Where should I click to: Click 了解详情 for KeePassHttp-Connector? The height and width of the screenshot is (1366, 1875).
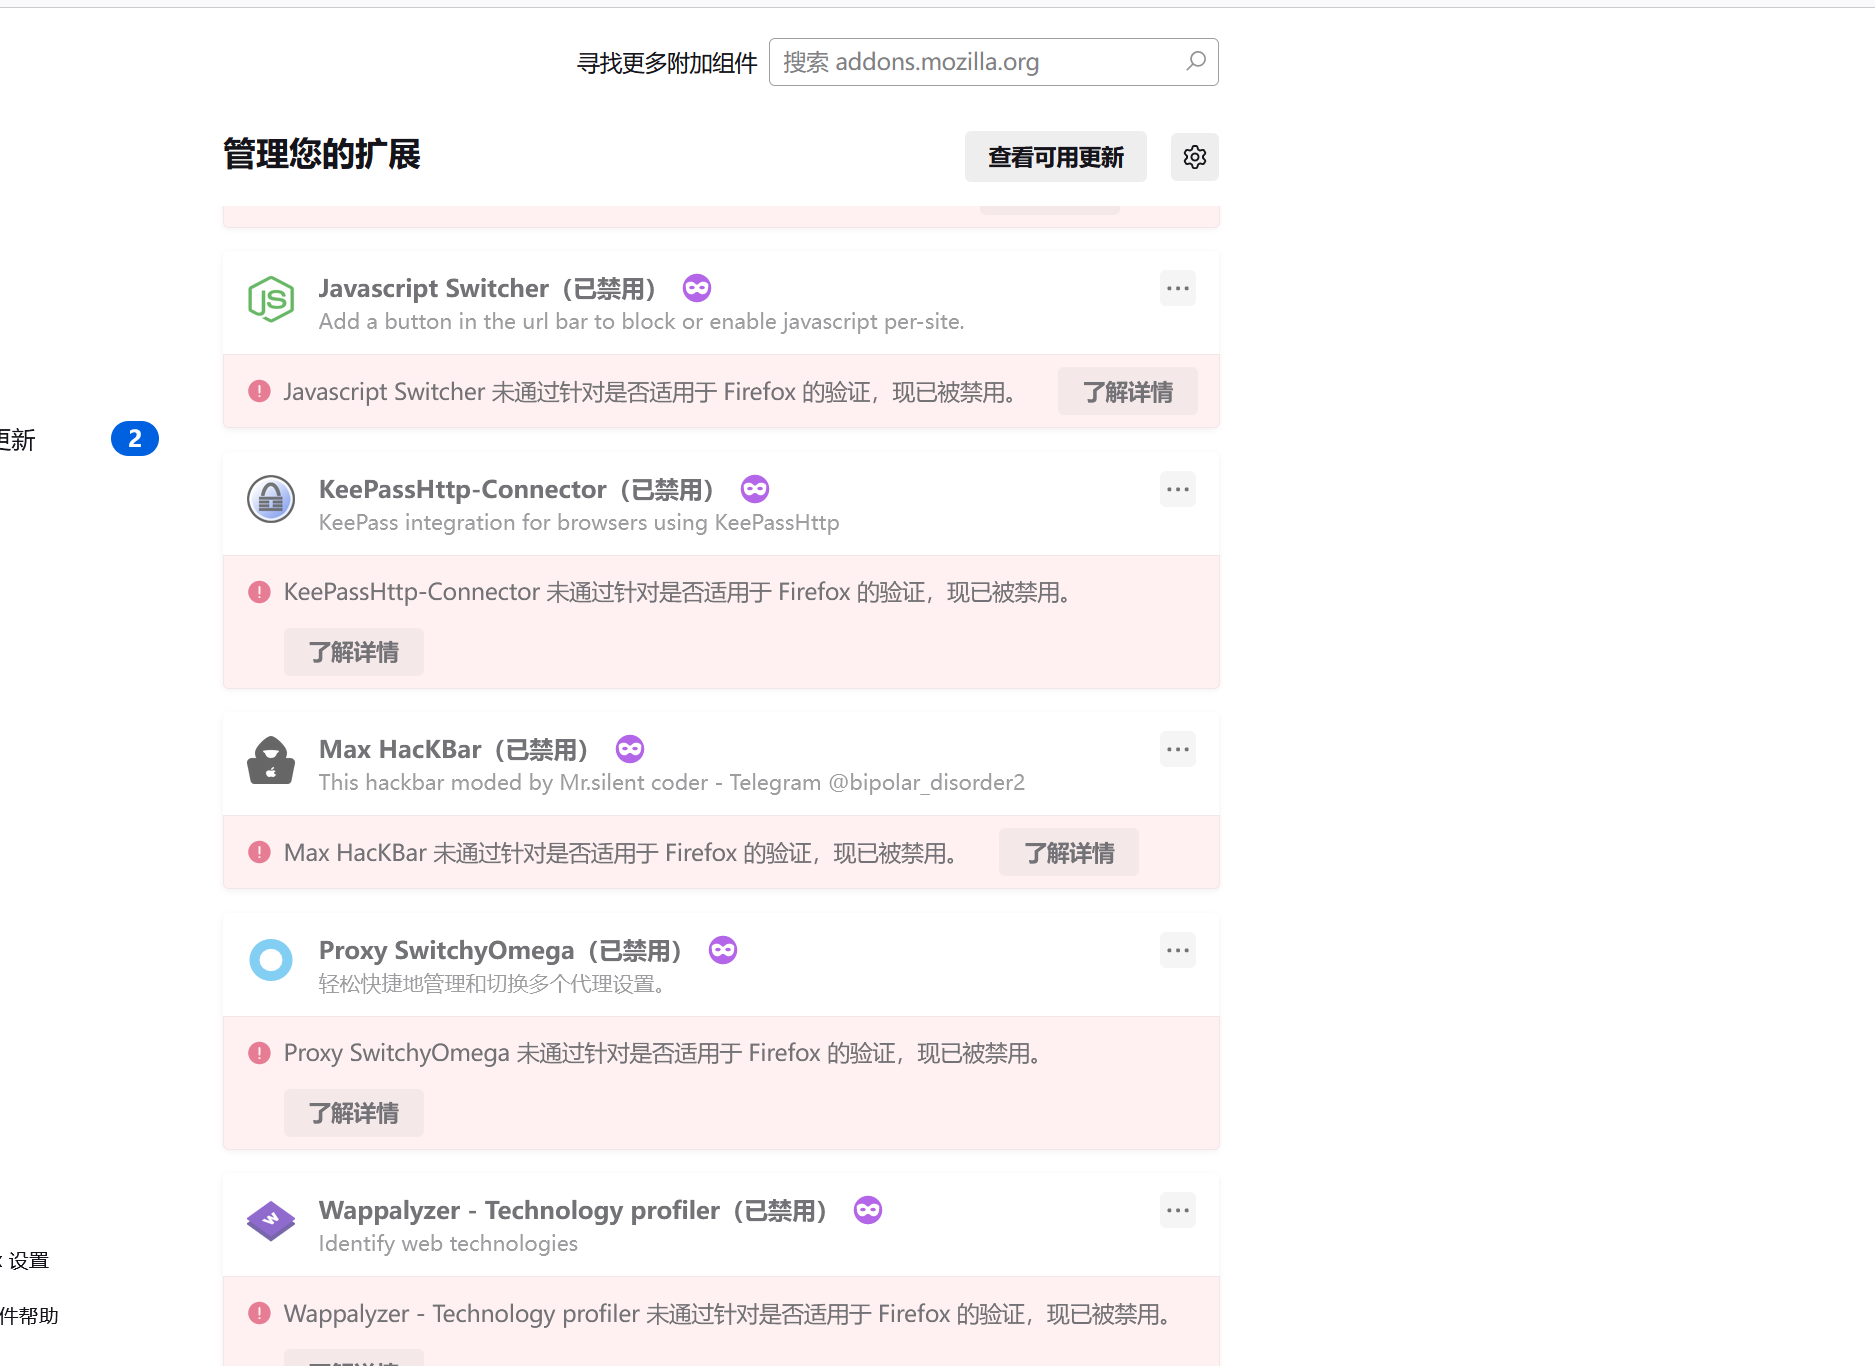tap(354, 652)
